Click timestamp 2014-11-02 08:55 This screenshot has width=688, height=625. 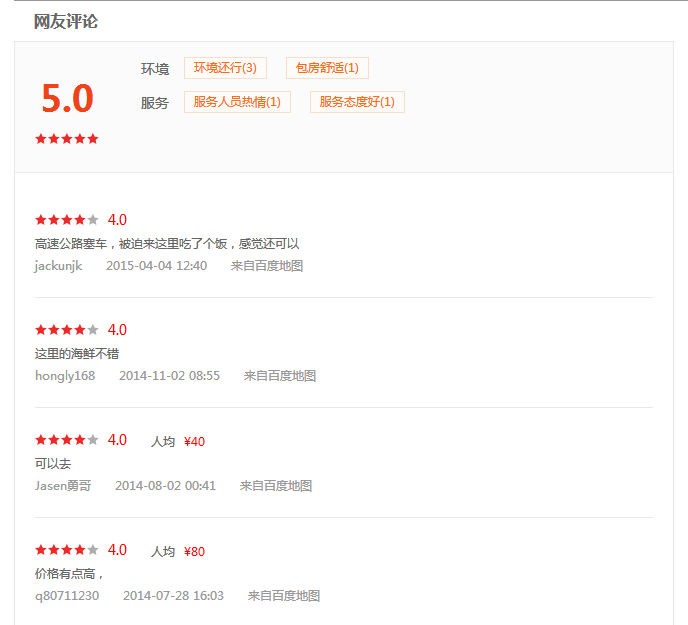pos(169,376)
